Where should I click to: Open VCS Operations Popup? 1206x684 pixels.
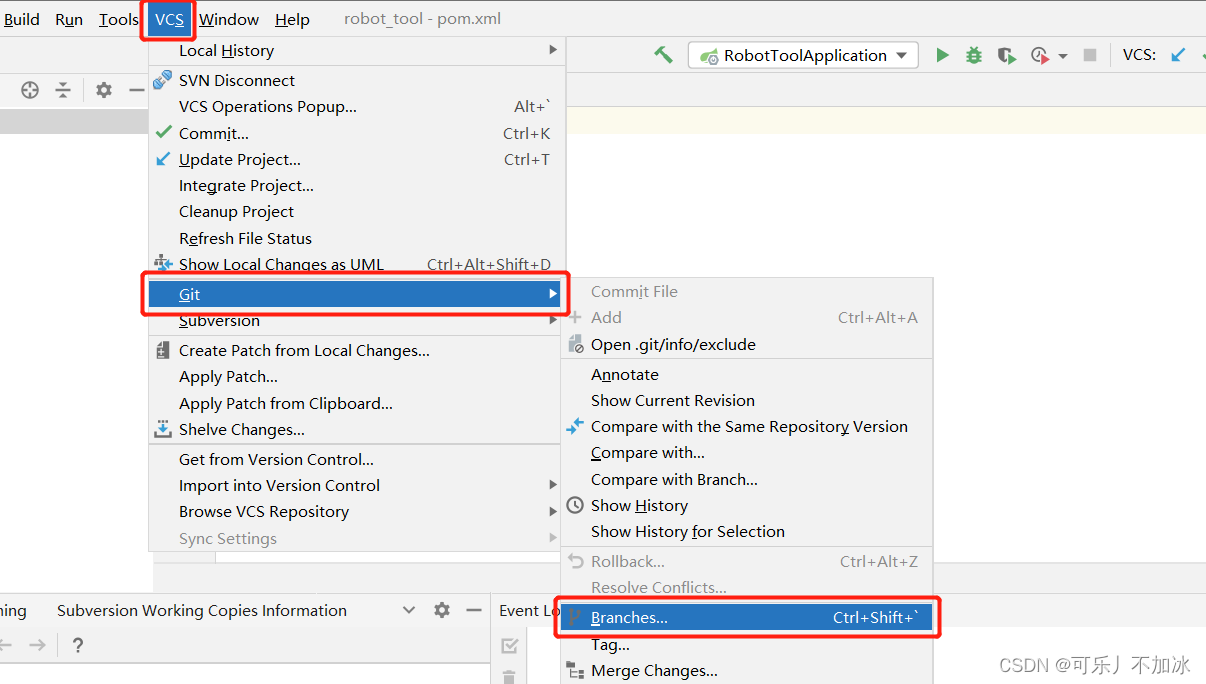[357, 106]
